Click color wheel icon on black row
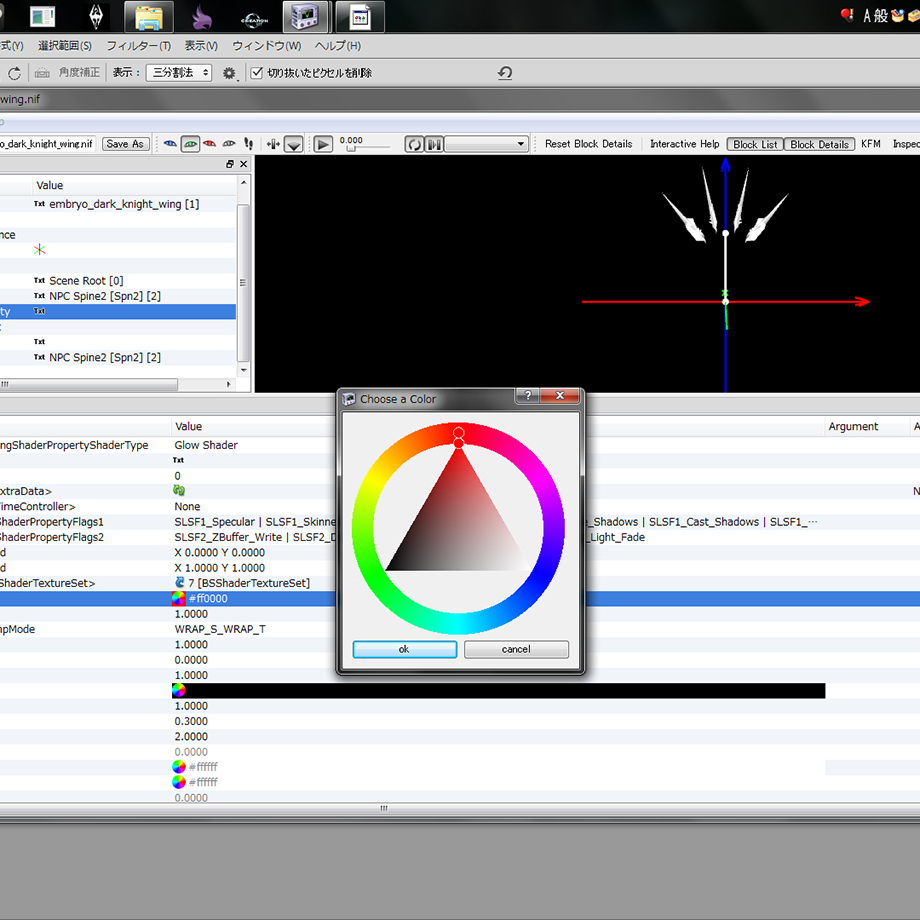The height and width of the screenshot is (920, 920). coord(179,690)
